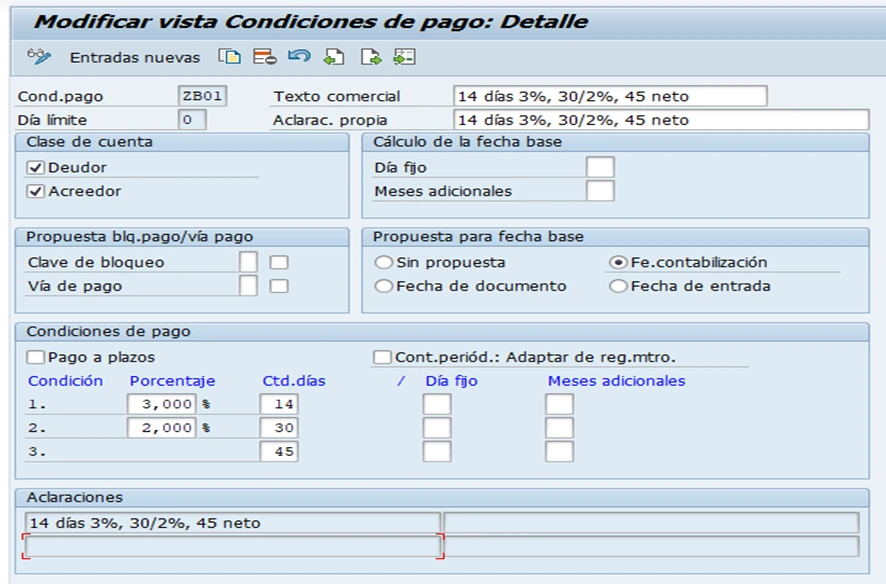Viewport: 886px width, 584px height.
Task: Click Meses adicionales field for condition 2
Action: click(559, 428)
